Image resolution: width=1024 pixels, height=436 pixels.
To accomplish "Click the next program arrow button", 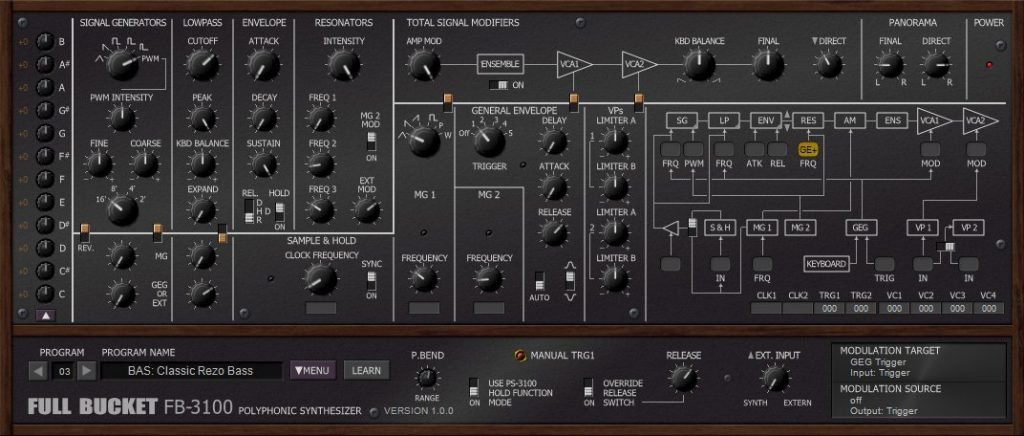I will (87, 371).
